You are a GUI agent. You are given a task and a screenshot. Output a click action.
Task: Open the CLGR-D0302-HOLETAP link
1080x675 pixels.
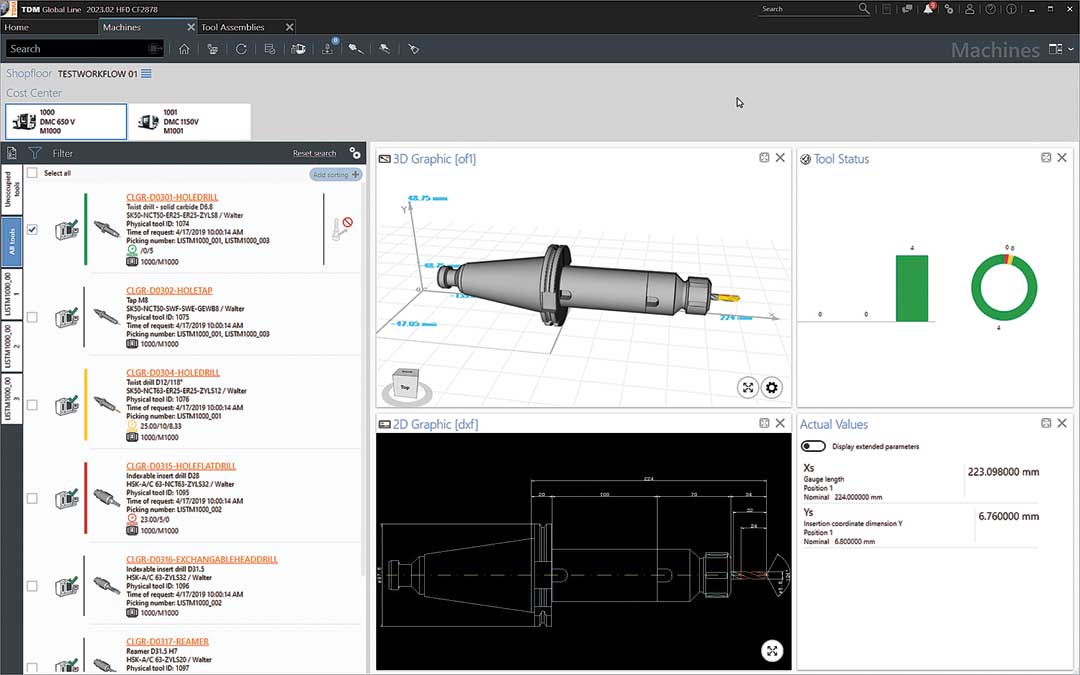coord(169,290)
